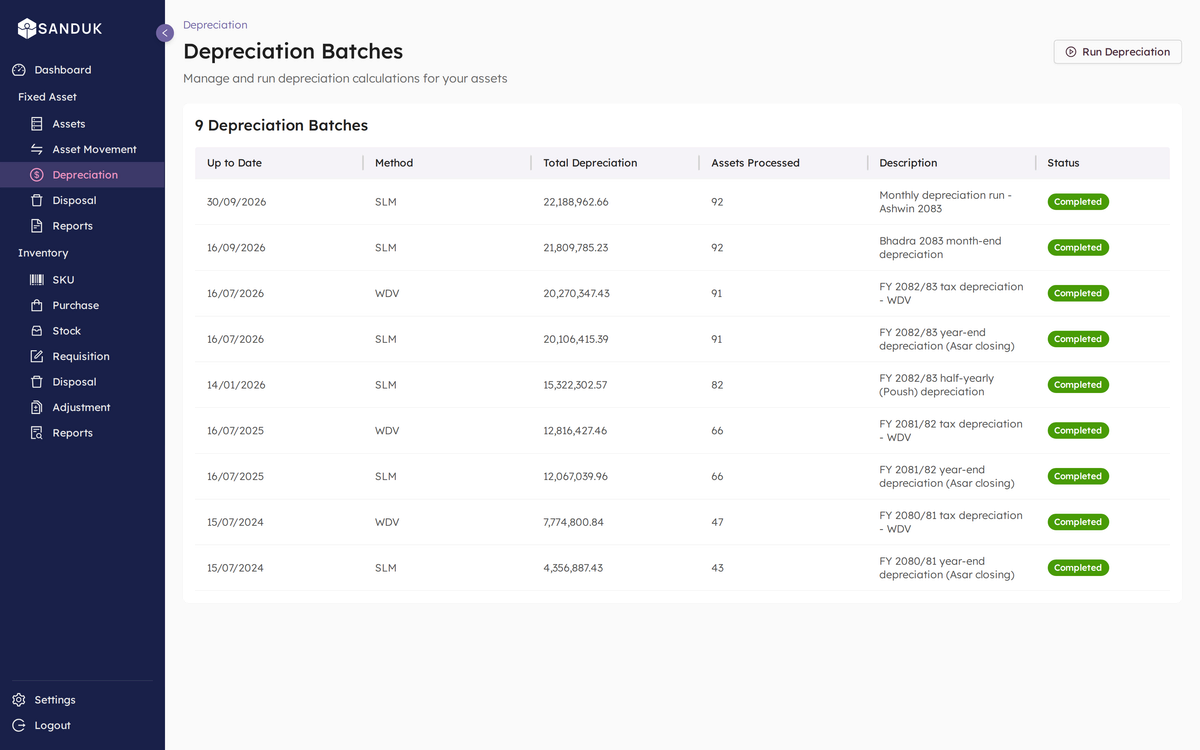Click FY 2081/82 year-end depreciation description
Image resolution: width=1200 pixels, height=750 pixels.
pyautogui.click(x=946, y=477)
